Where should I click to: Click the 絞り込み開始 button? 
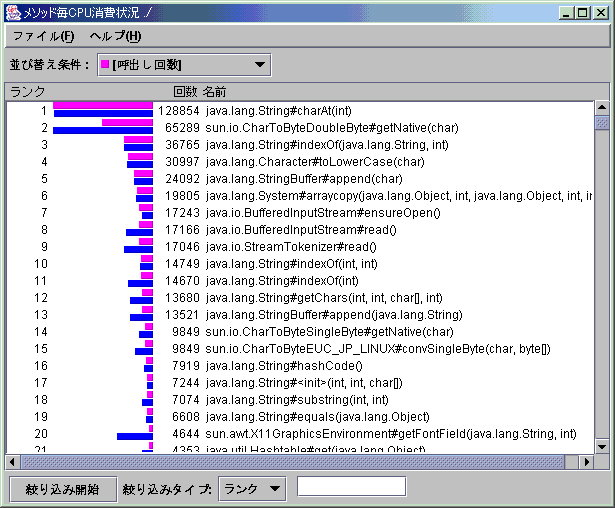point(63,489)
